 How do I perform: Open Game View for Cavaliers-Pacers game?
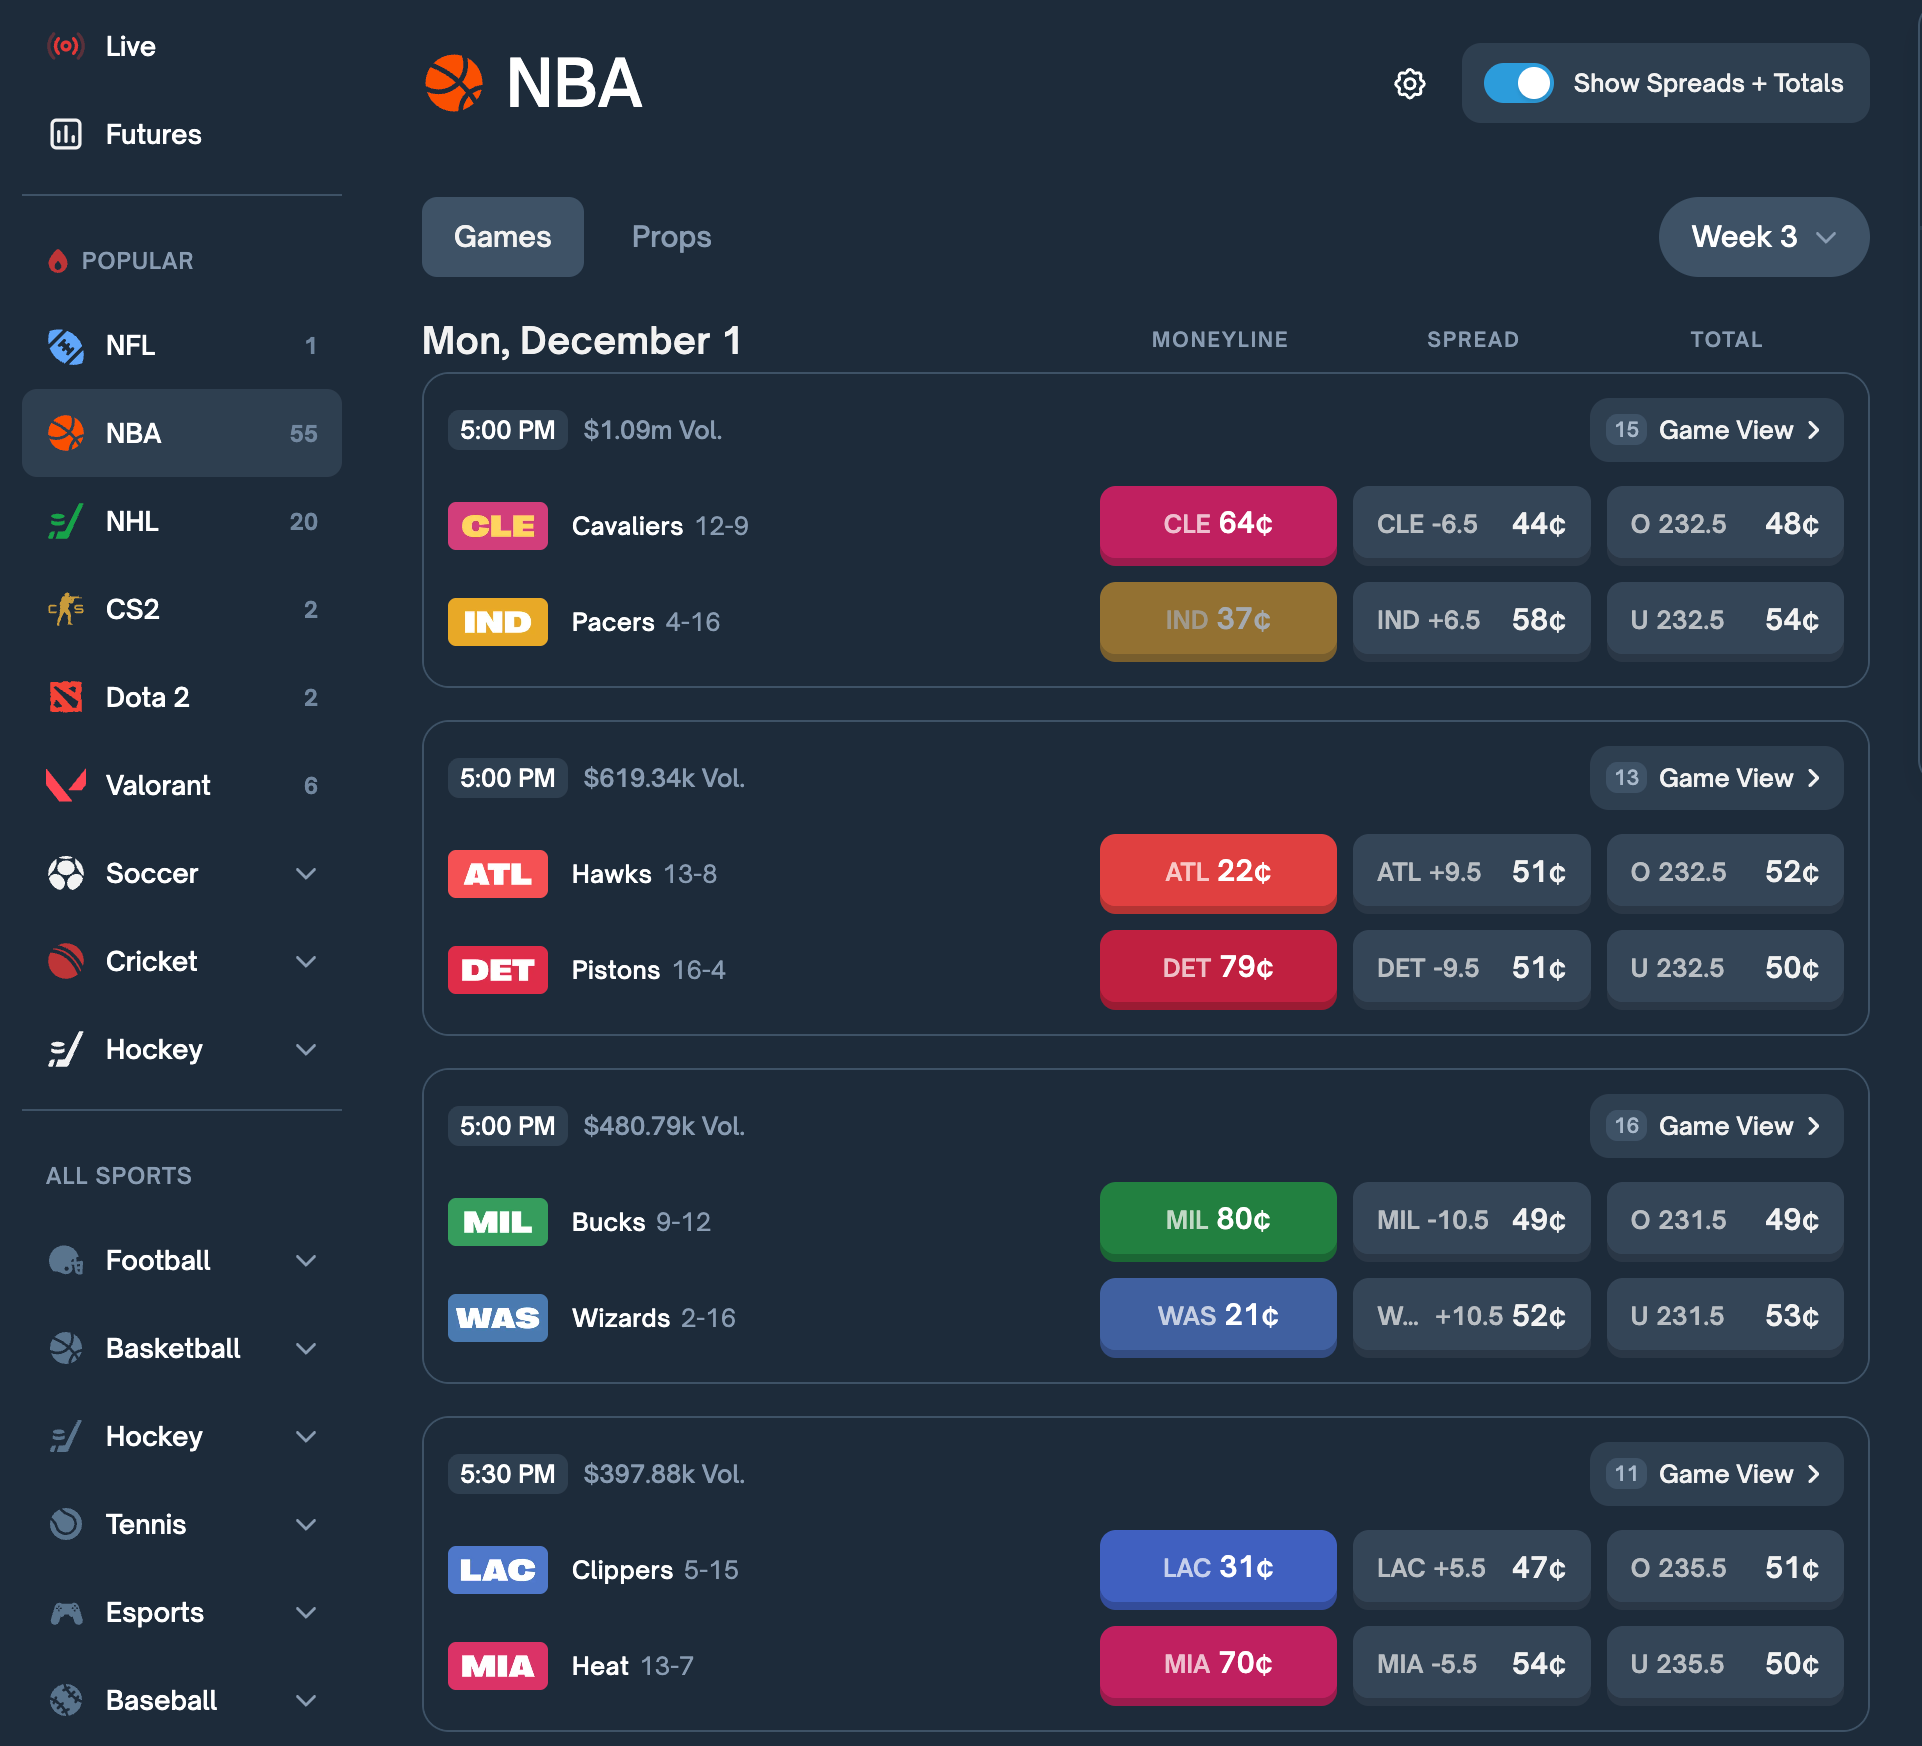point(1716,430)
